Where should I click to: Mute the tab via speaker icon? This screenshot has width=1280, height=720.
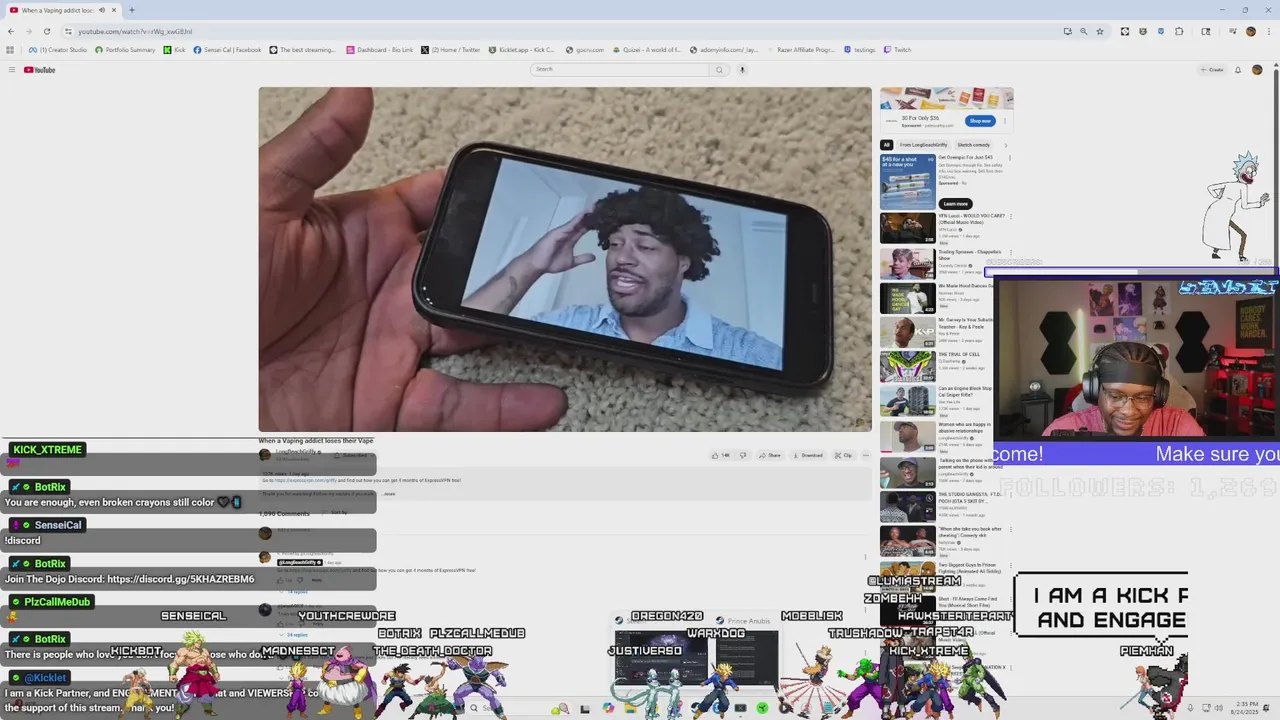pos(101,10)
